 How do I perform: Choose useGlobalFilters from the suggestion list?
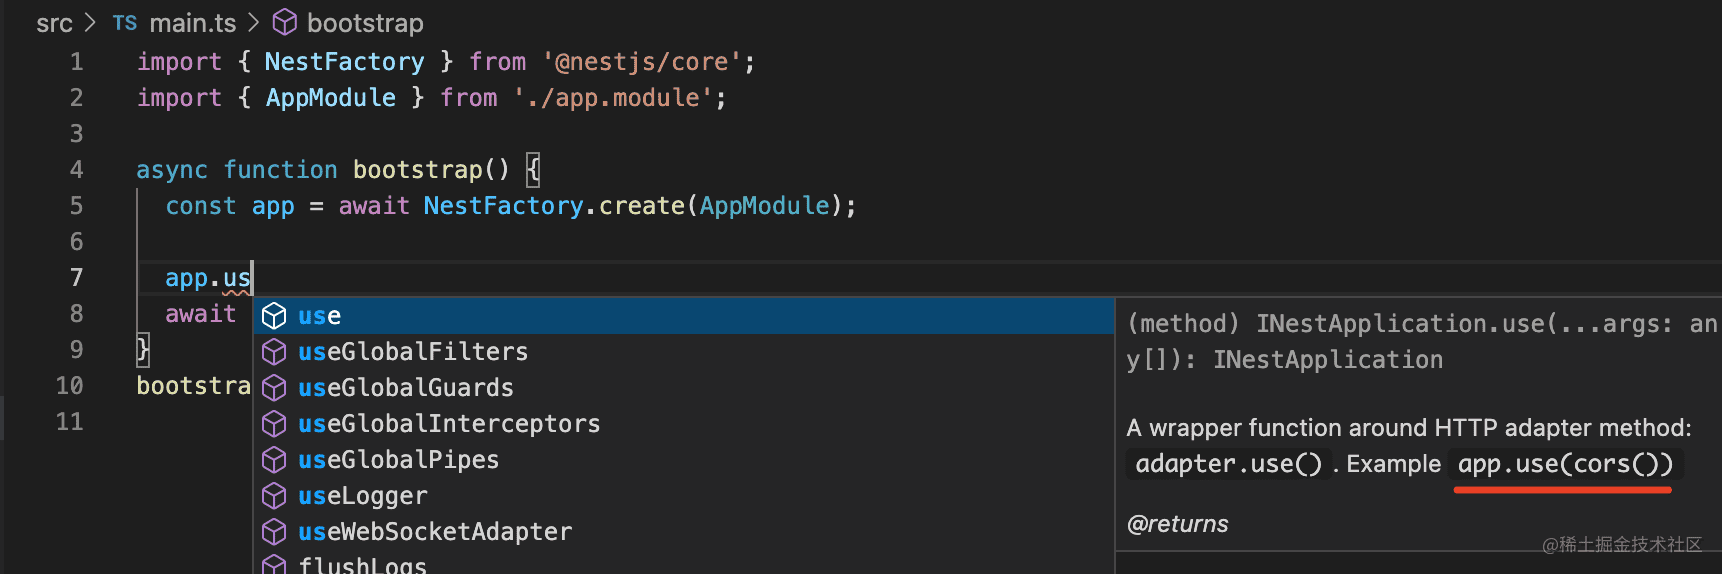click(412, 352)
